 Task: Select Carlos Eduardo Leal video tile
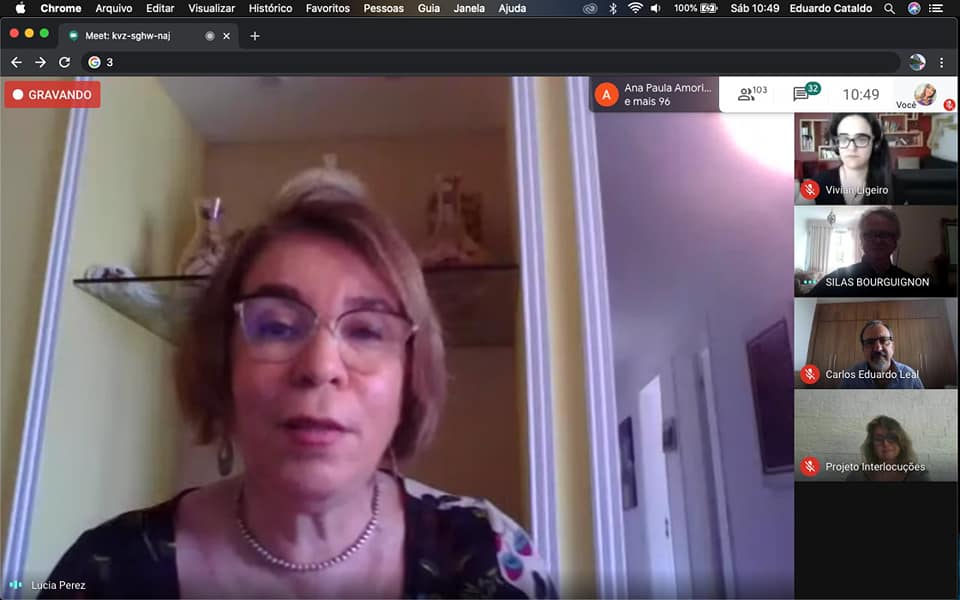click(x=876, y=343)
